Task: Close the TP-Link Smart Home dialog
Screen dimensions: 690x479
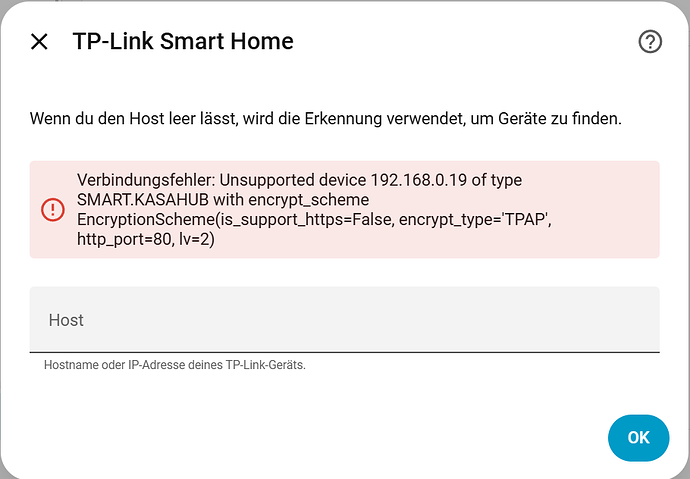Action: [39, 42]
